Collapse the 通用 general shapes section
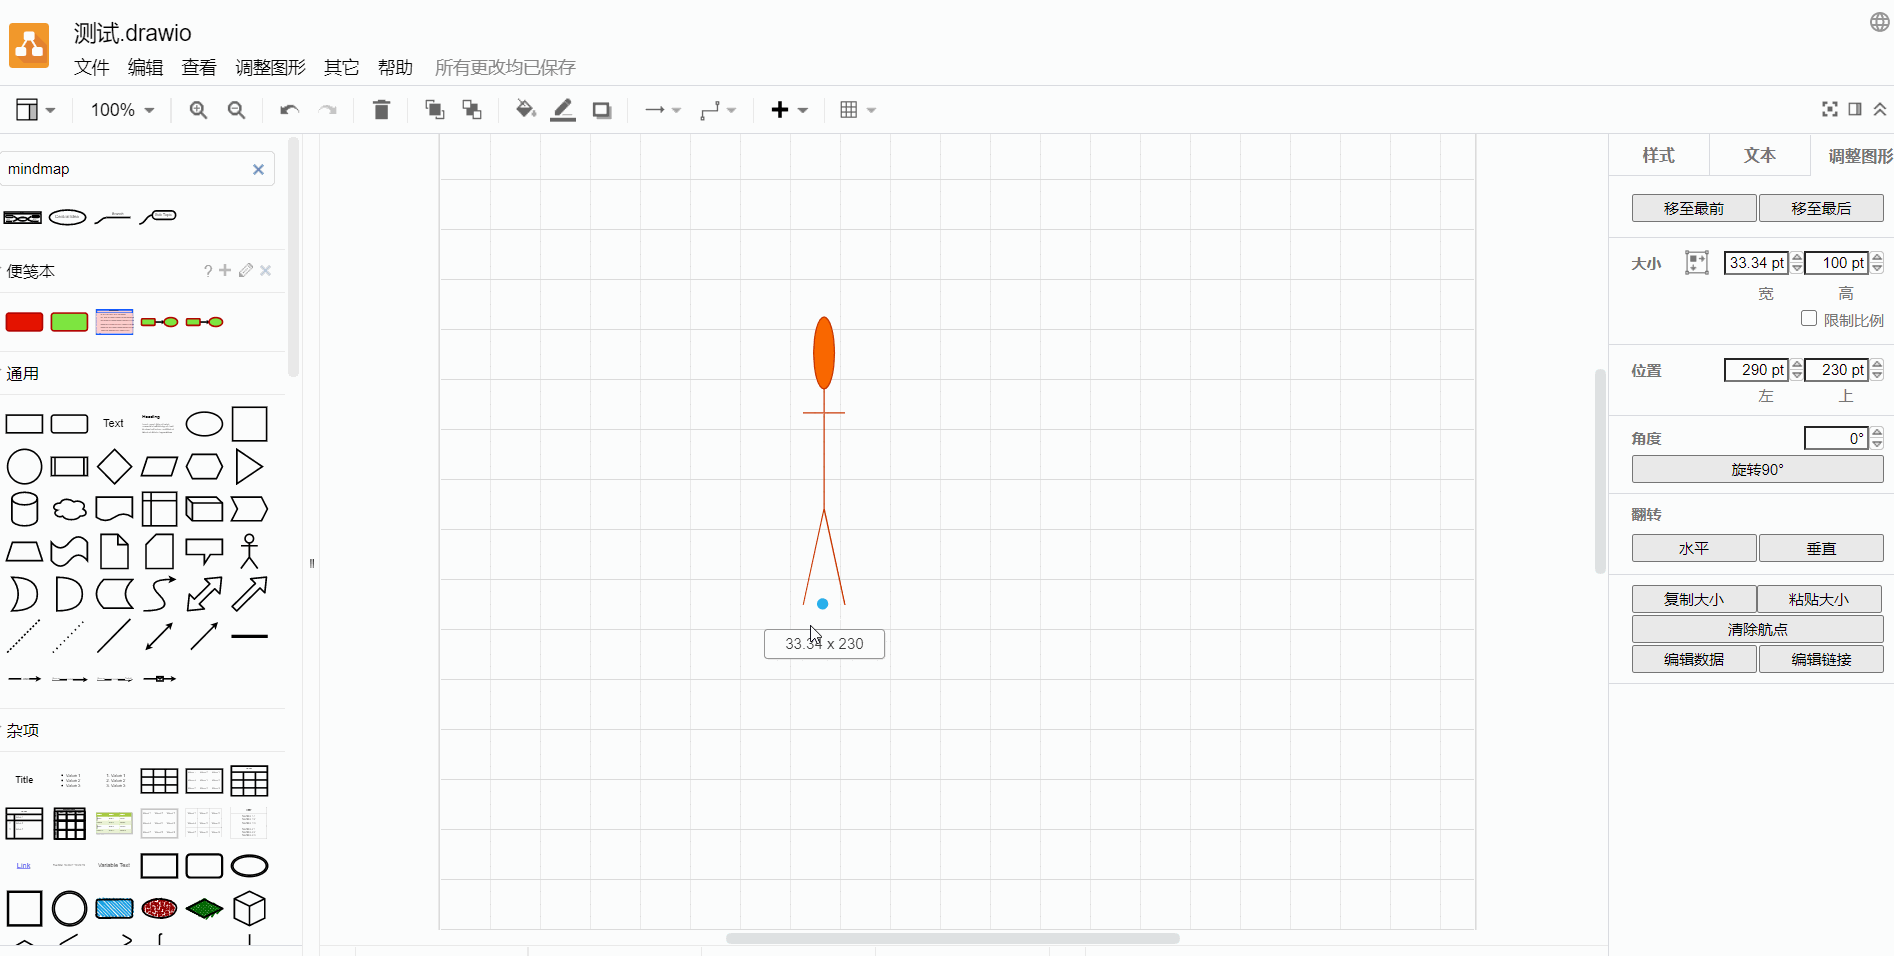The height and width of the screenshot is (956, 1894). 23,373
